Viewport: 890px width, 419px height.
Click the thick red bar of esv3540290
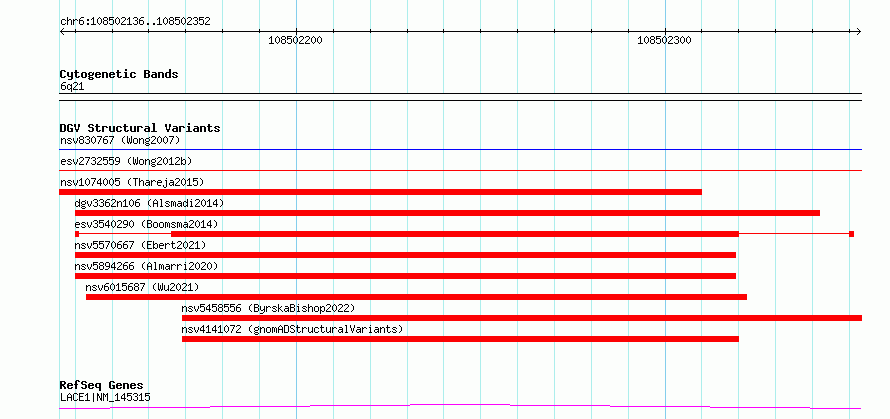point(455,234)
